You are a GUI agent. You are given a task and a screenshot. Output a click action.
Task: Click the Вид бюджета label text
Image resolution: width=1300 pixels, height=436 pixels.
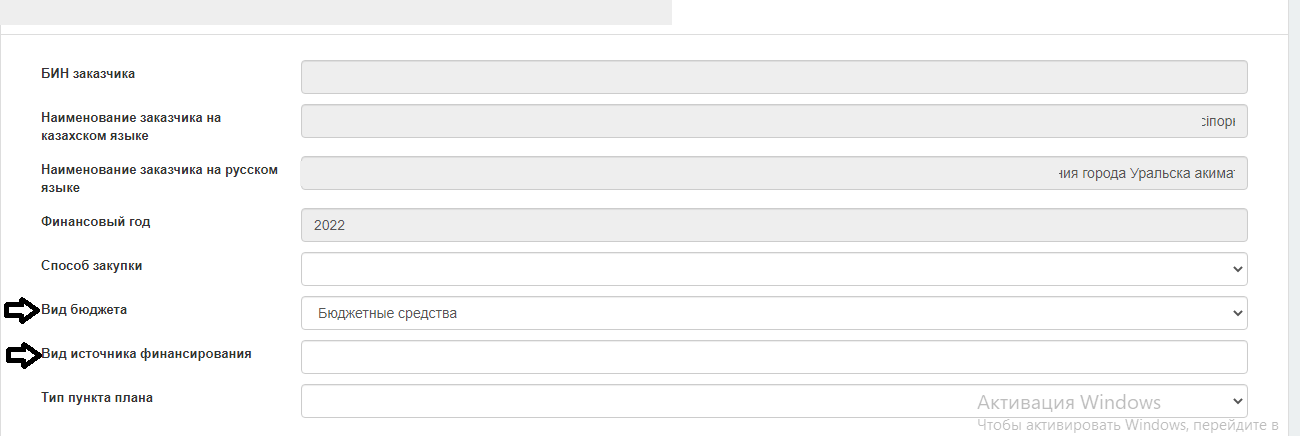(x=84, y=309)
